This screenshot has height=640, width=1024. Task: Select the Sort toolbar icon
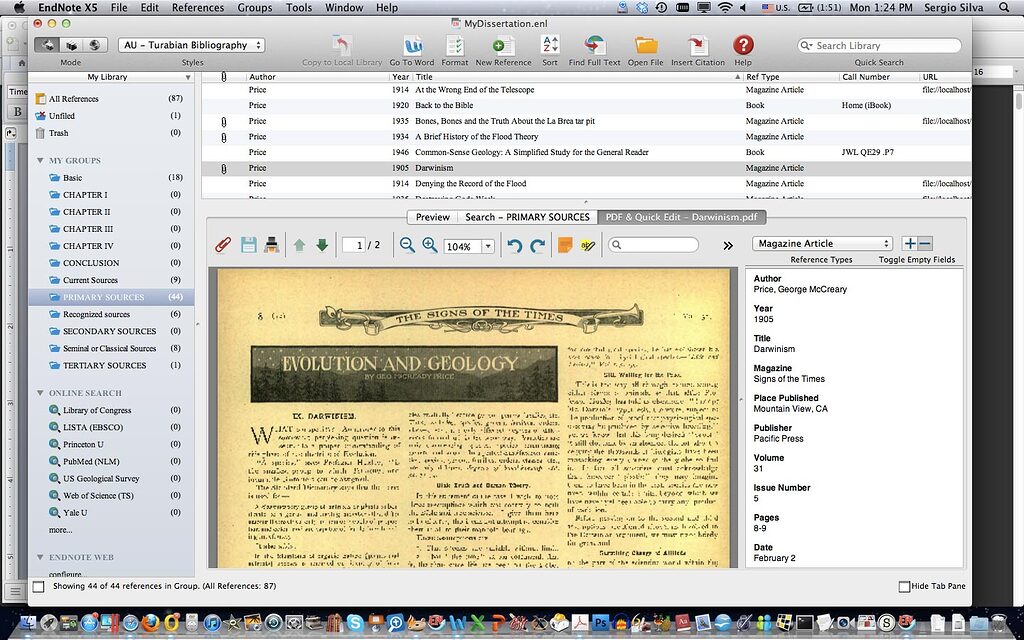(550, 45)
